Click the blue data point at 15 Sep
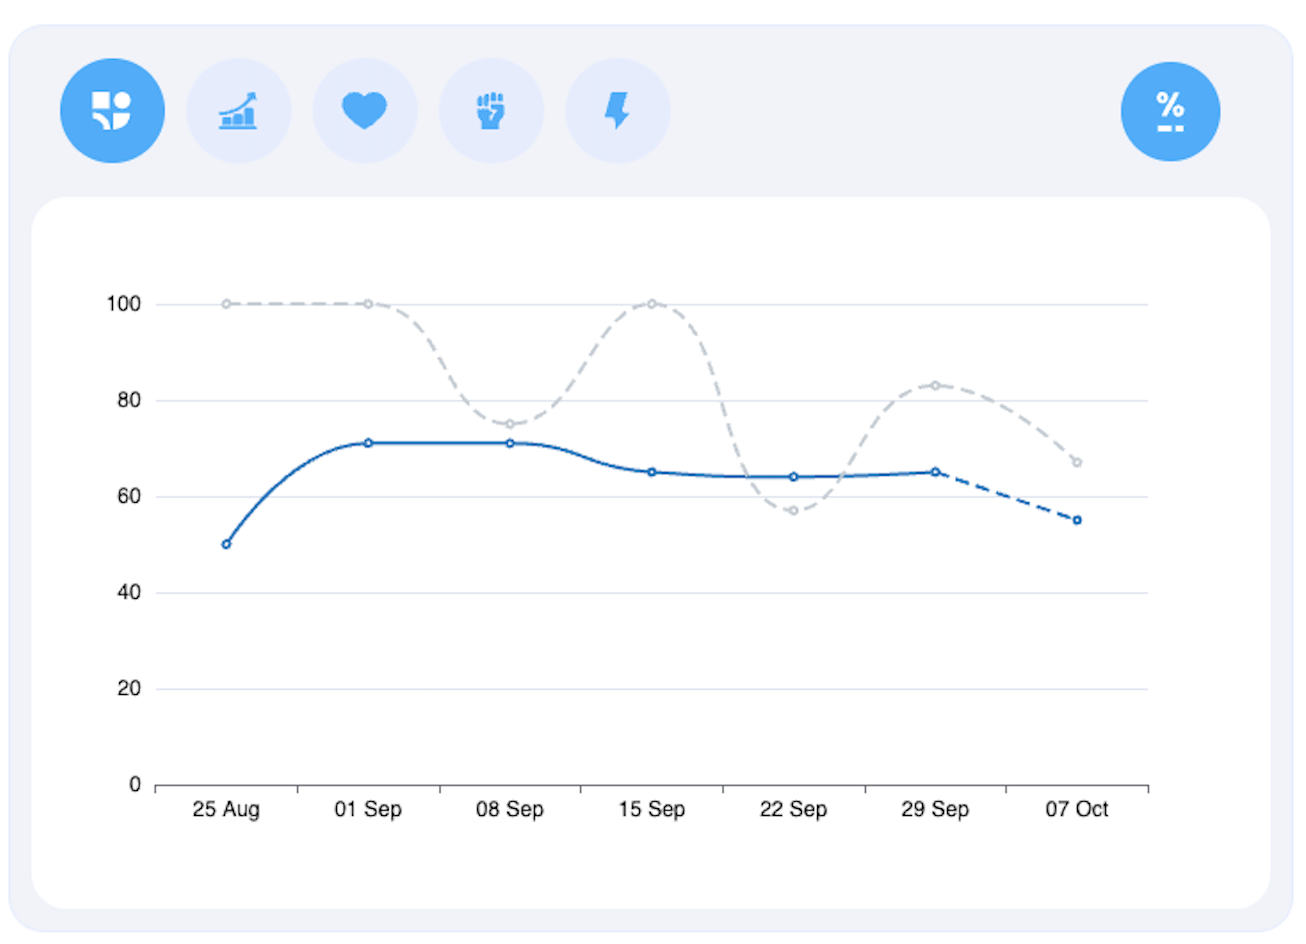1306x944 pixels. [652, 472]
